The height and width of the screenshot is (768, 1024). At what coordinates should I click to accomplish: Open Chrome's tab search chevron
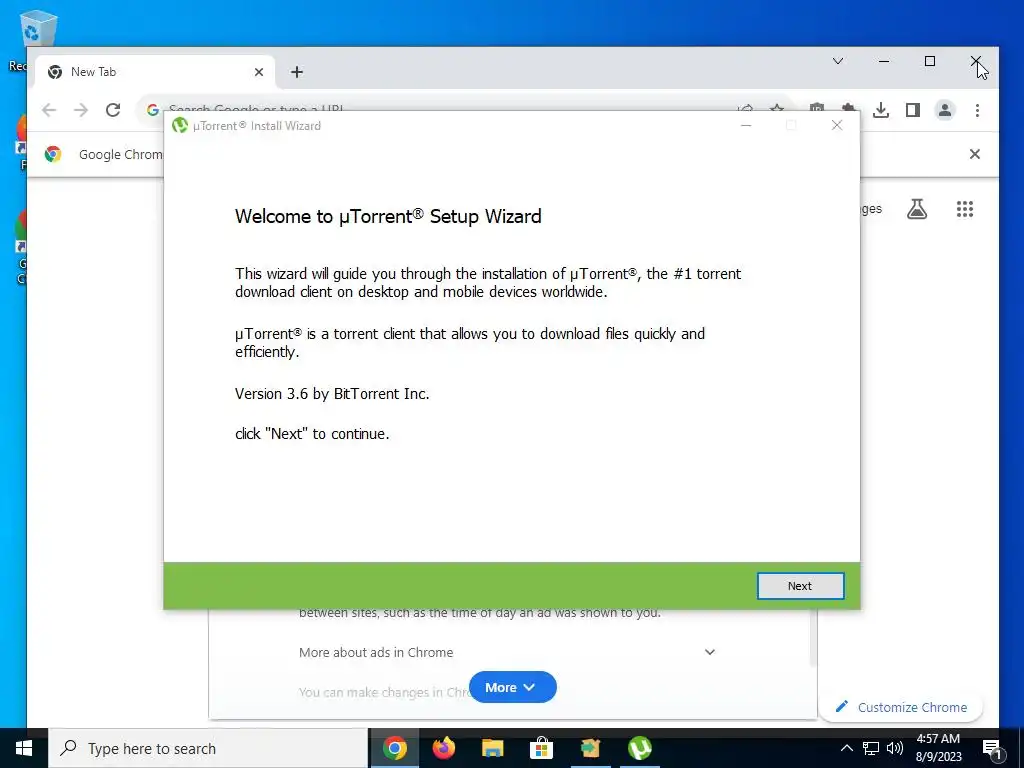838,61
